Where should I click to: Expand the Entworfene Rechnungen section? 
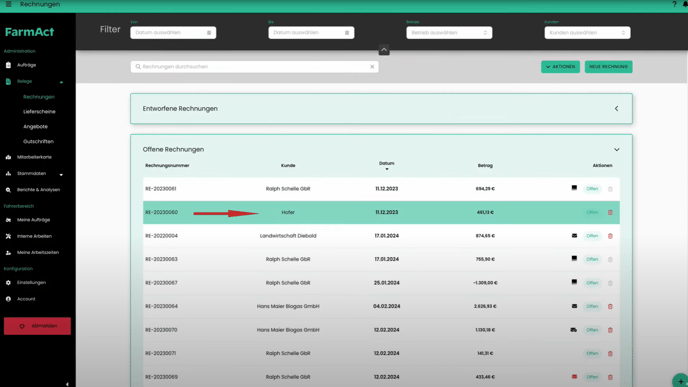(616, 108)
